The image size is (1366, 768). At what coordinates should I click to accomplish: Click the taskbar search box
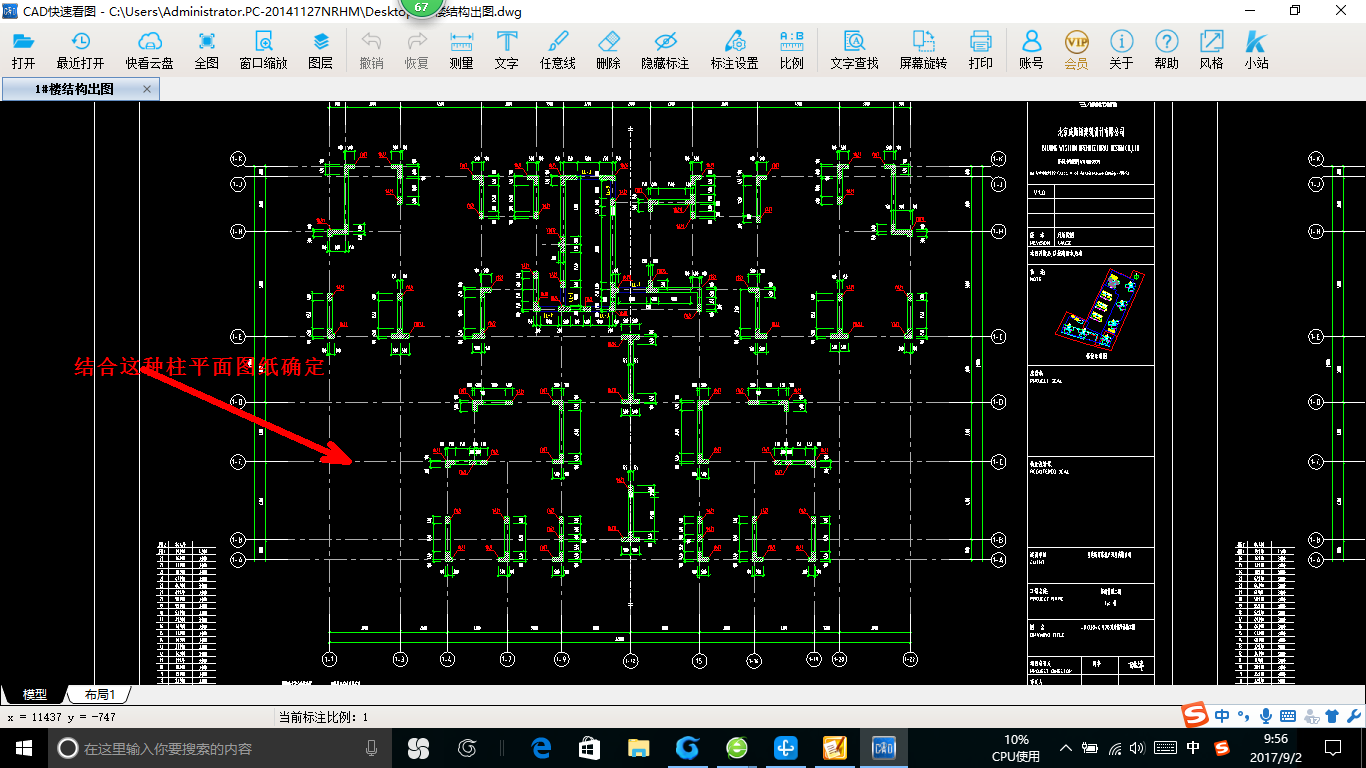[218, 747]
